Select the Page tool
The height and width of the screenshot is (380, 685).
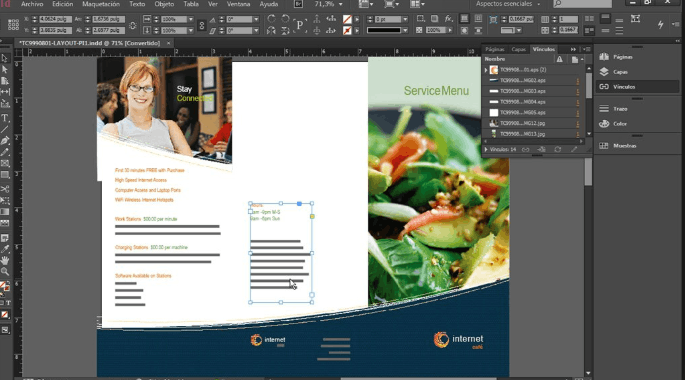pos(5,81)
